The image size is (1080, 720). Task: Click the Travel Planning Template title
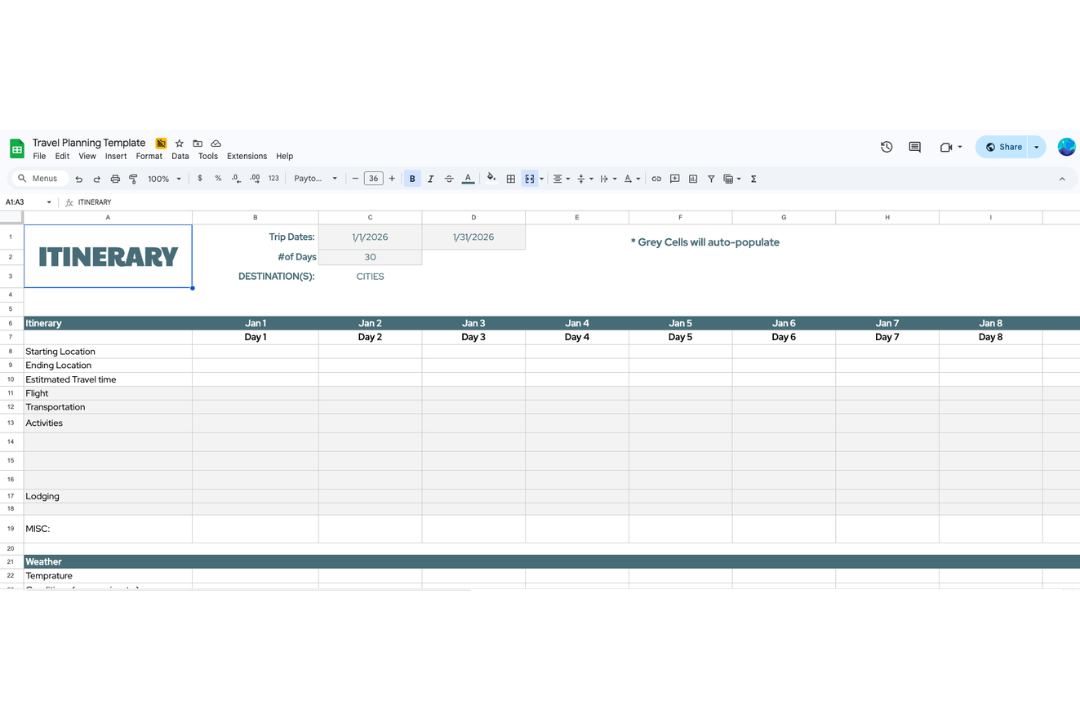click(89, 143)
